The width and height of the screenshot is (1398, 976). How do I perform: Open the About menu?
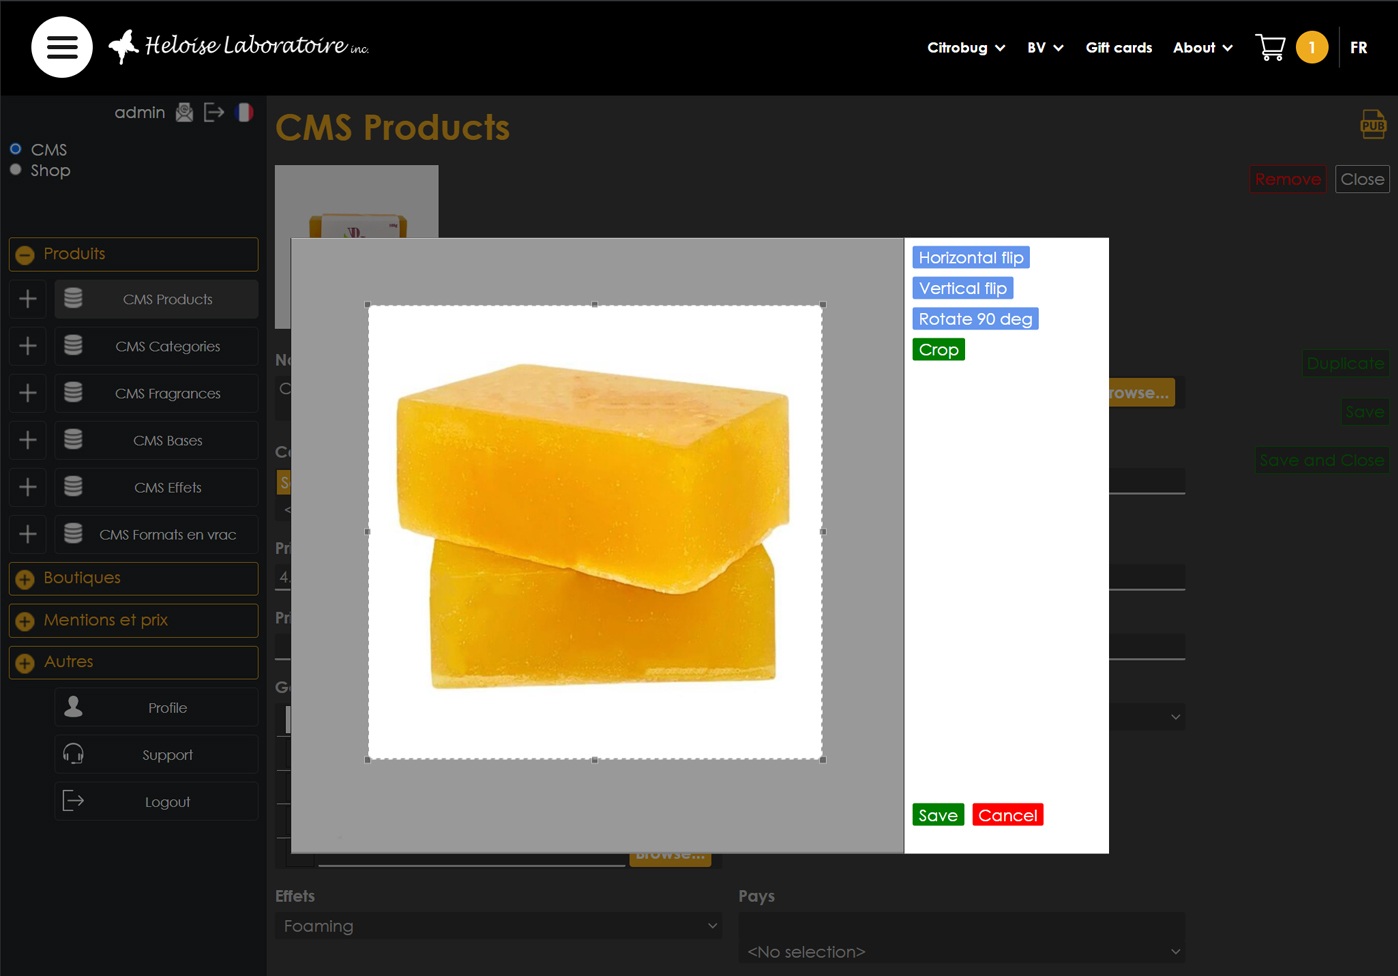click(1202, 48)
